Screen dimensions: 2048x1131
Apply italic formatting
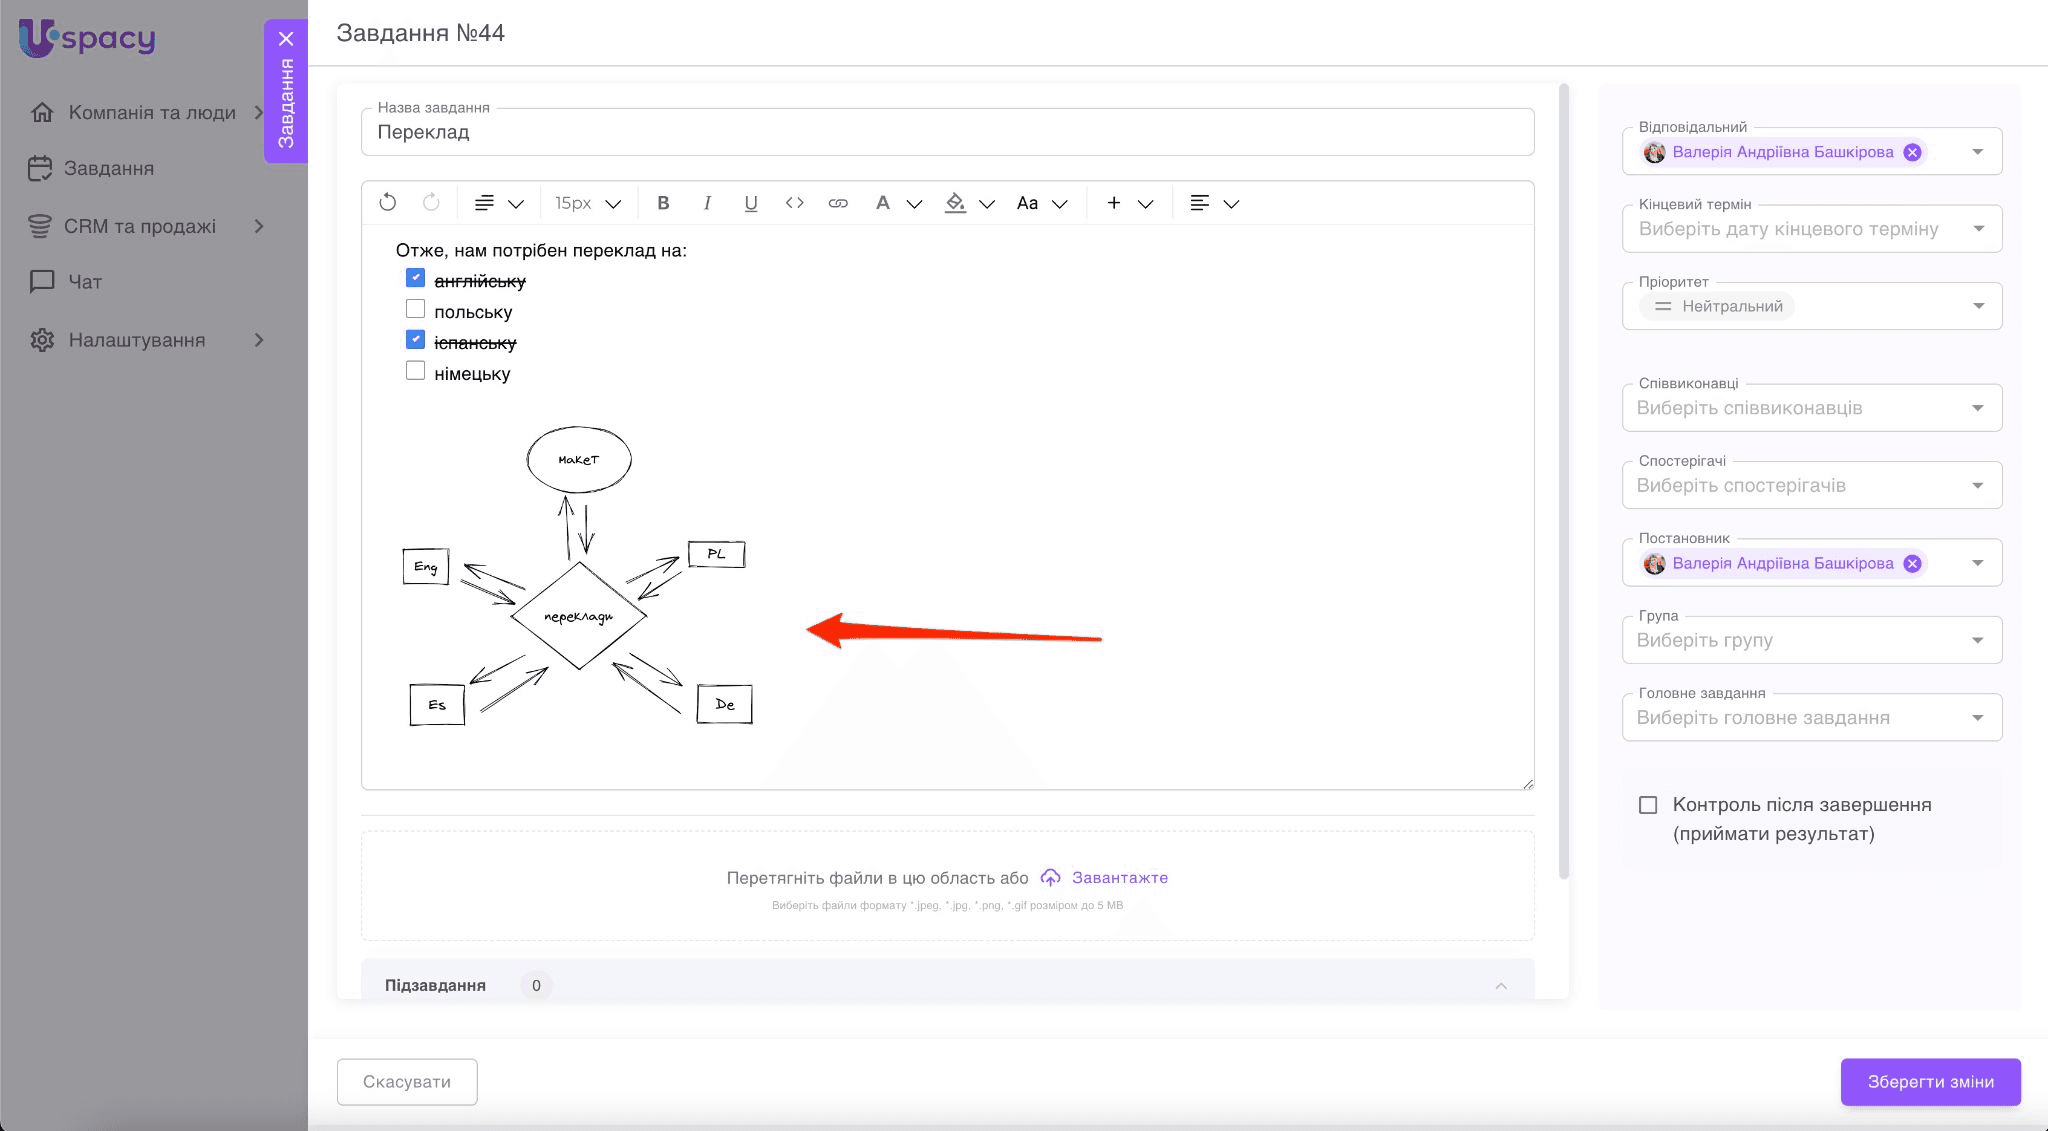coord(707,203)
